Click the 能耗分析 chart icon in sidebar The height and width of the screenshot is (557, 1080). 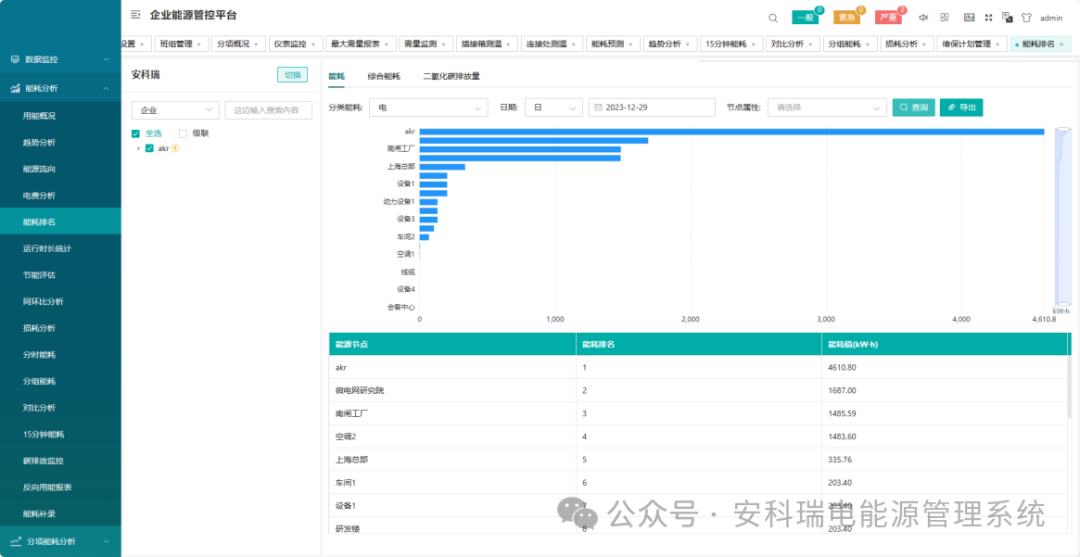(14, 88)
